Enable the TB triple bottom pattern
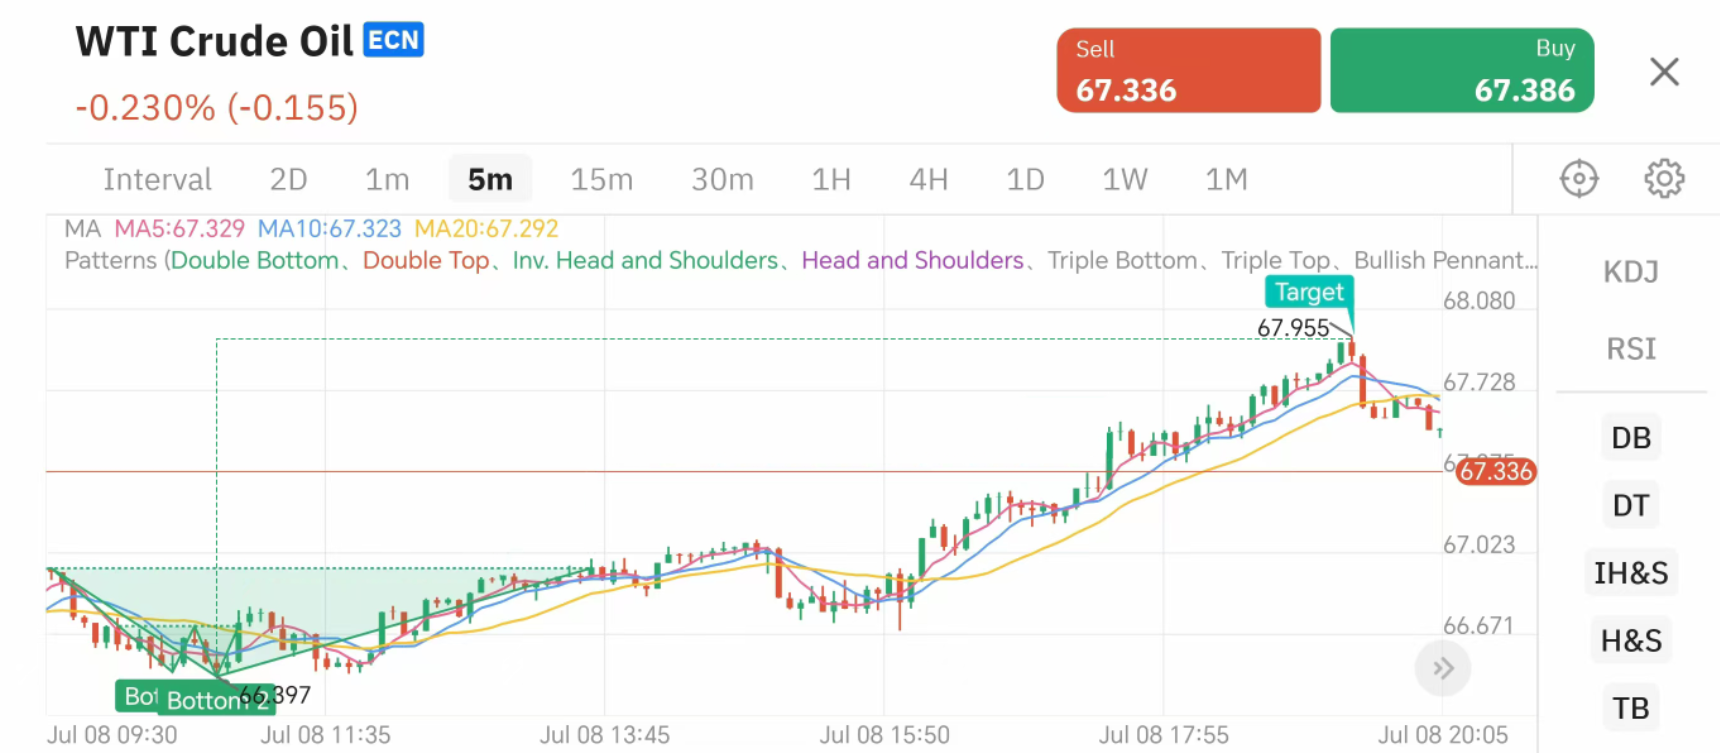Screen dimensions: 1720x753 (1630, 708)
